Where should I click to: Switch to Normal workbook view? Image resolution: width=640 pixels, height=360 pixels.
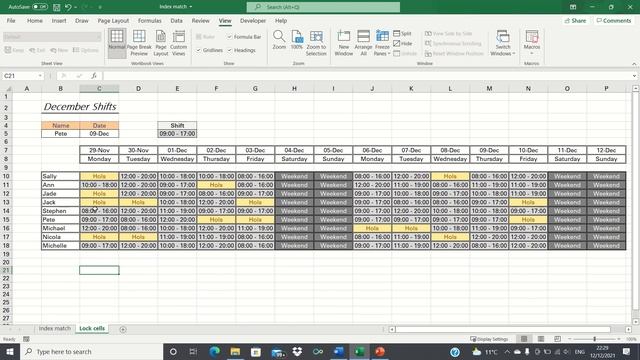pos(117,42)
